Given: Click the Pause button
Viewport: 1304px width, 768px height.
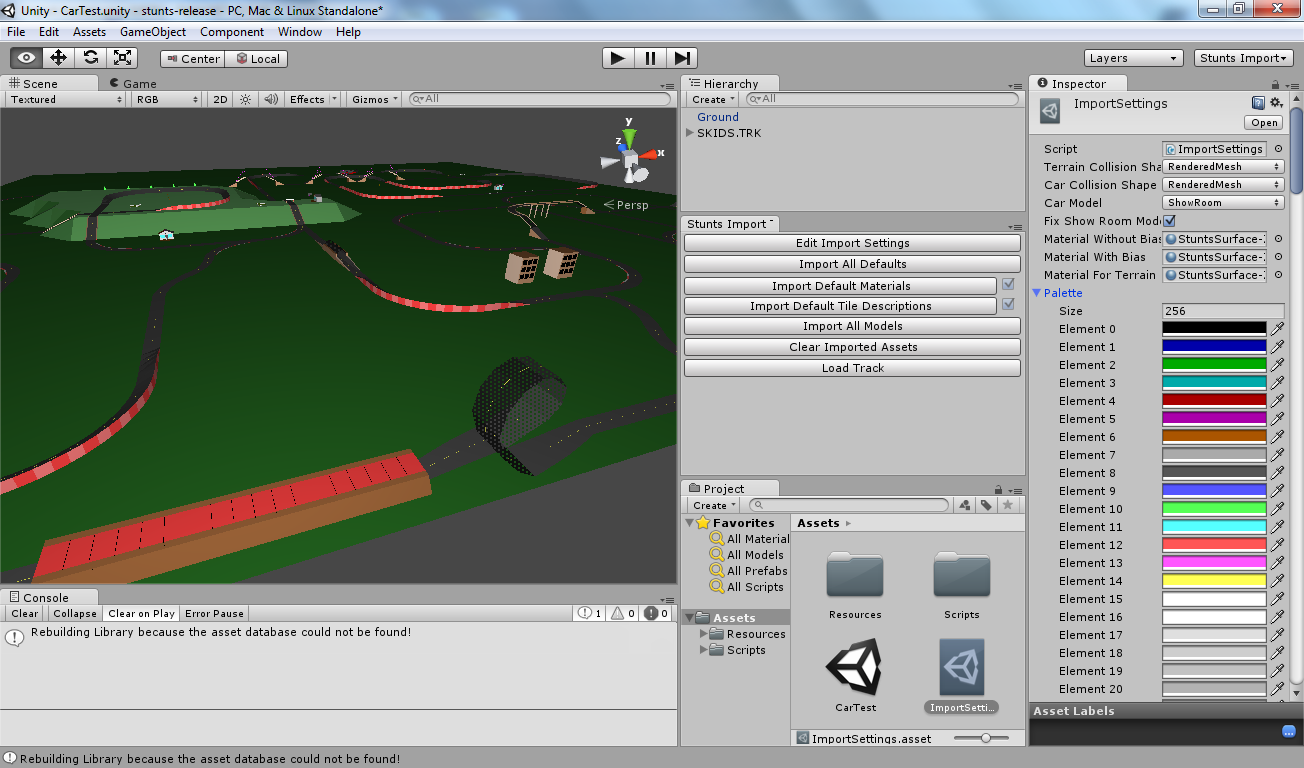Looking at the screenshot, I should tap(650, 58).
